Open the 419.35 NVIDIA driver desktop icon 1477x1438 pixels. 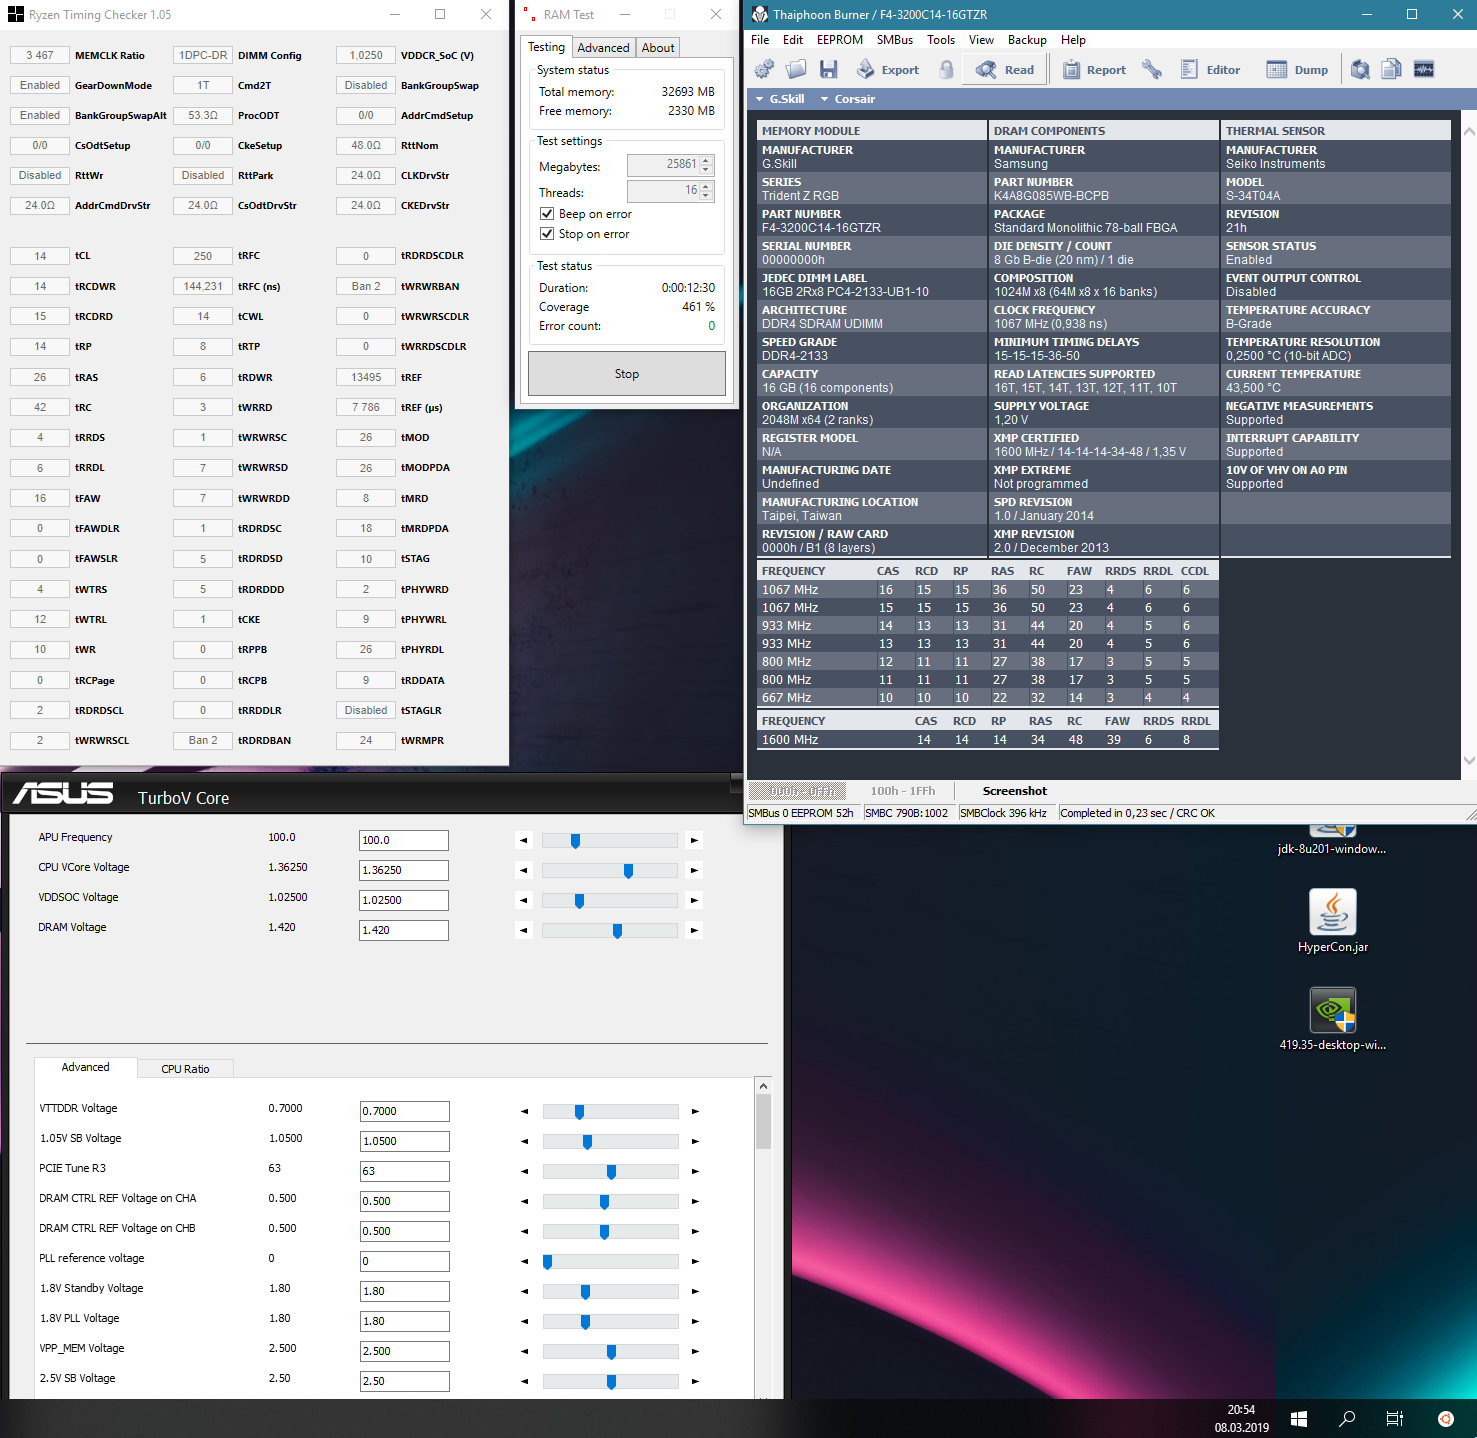[1333, 1019]
